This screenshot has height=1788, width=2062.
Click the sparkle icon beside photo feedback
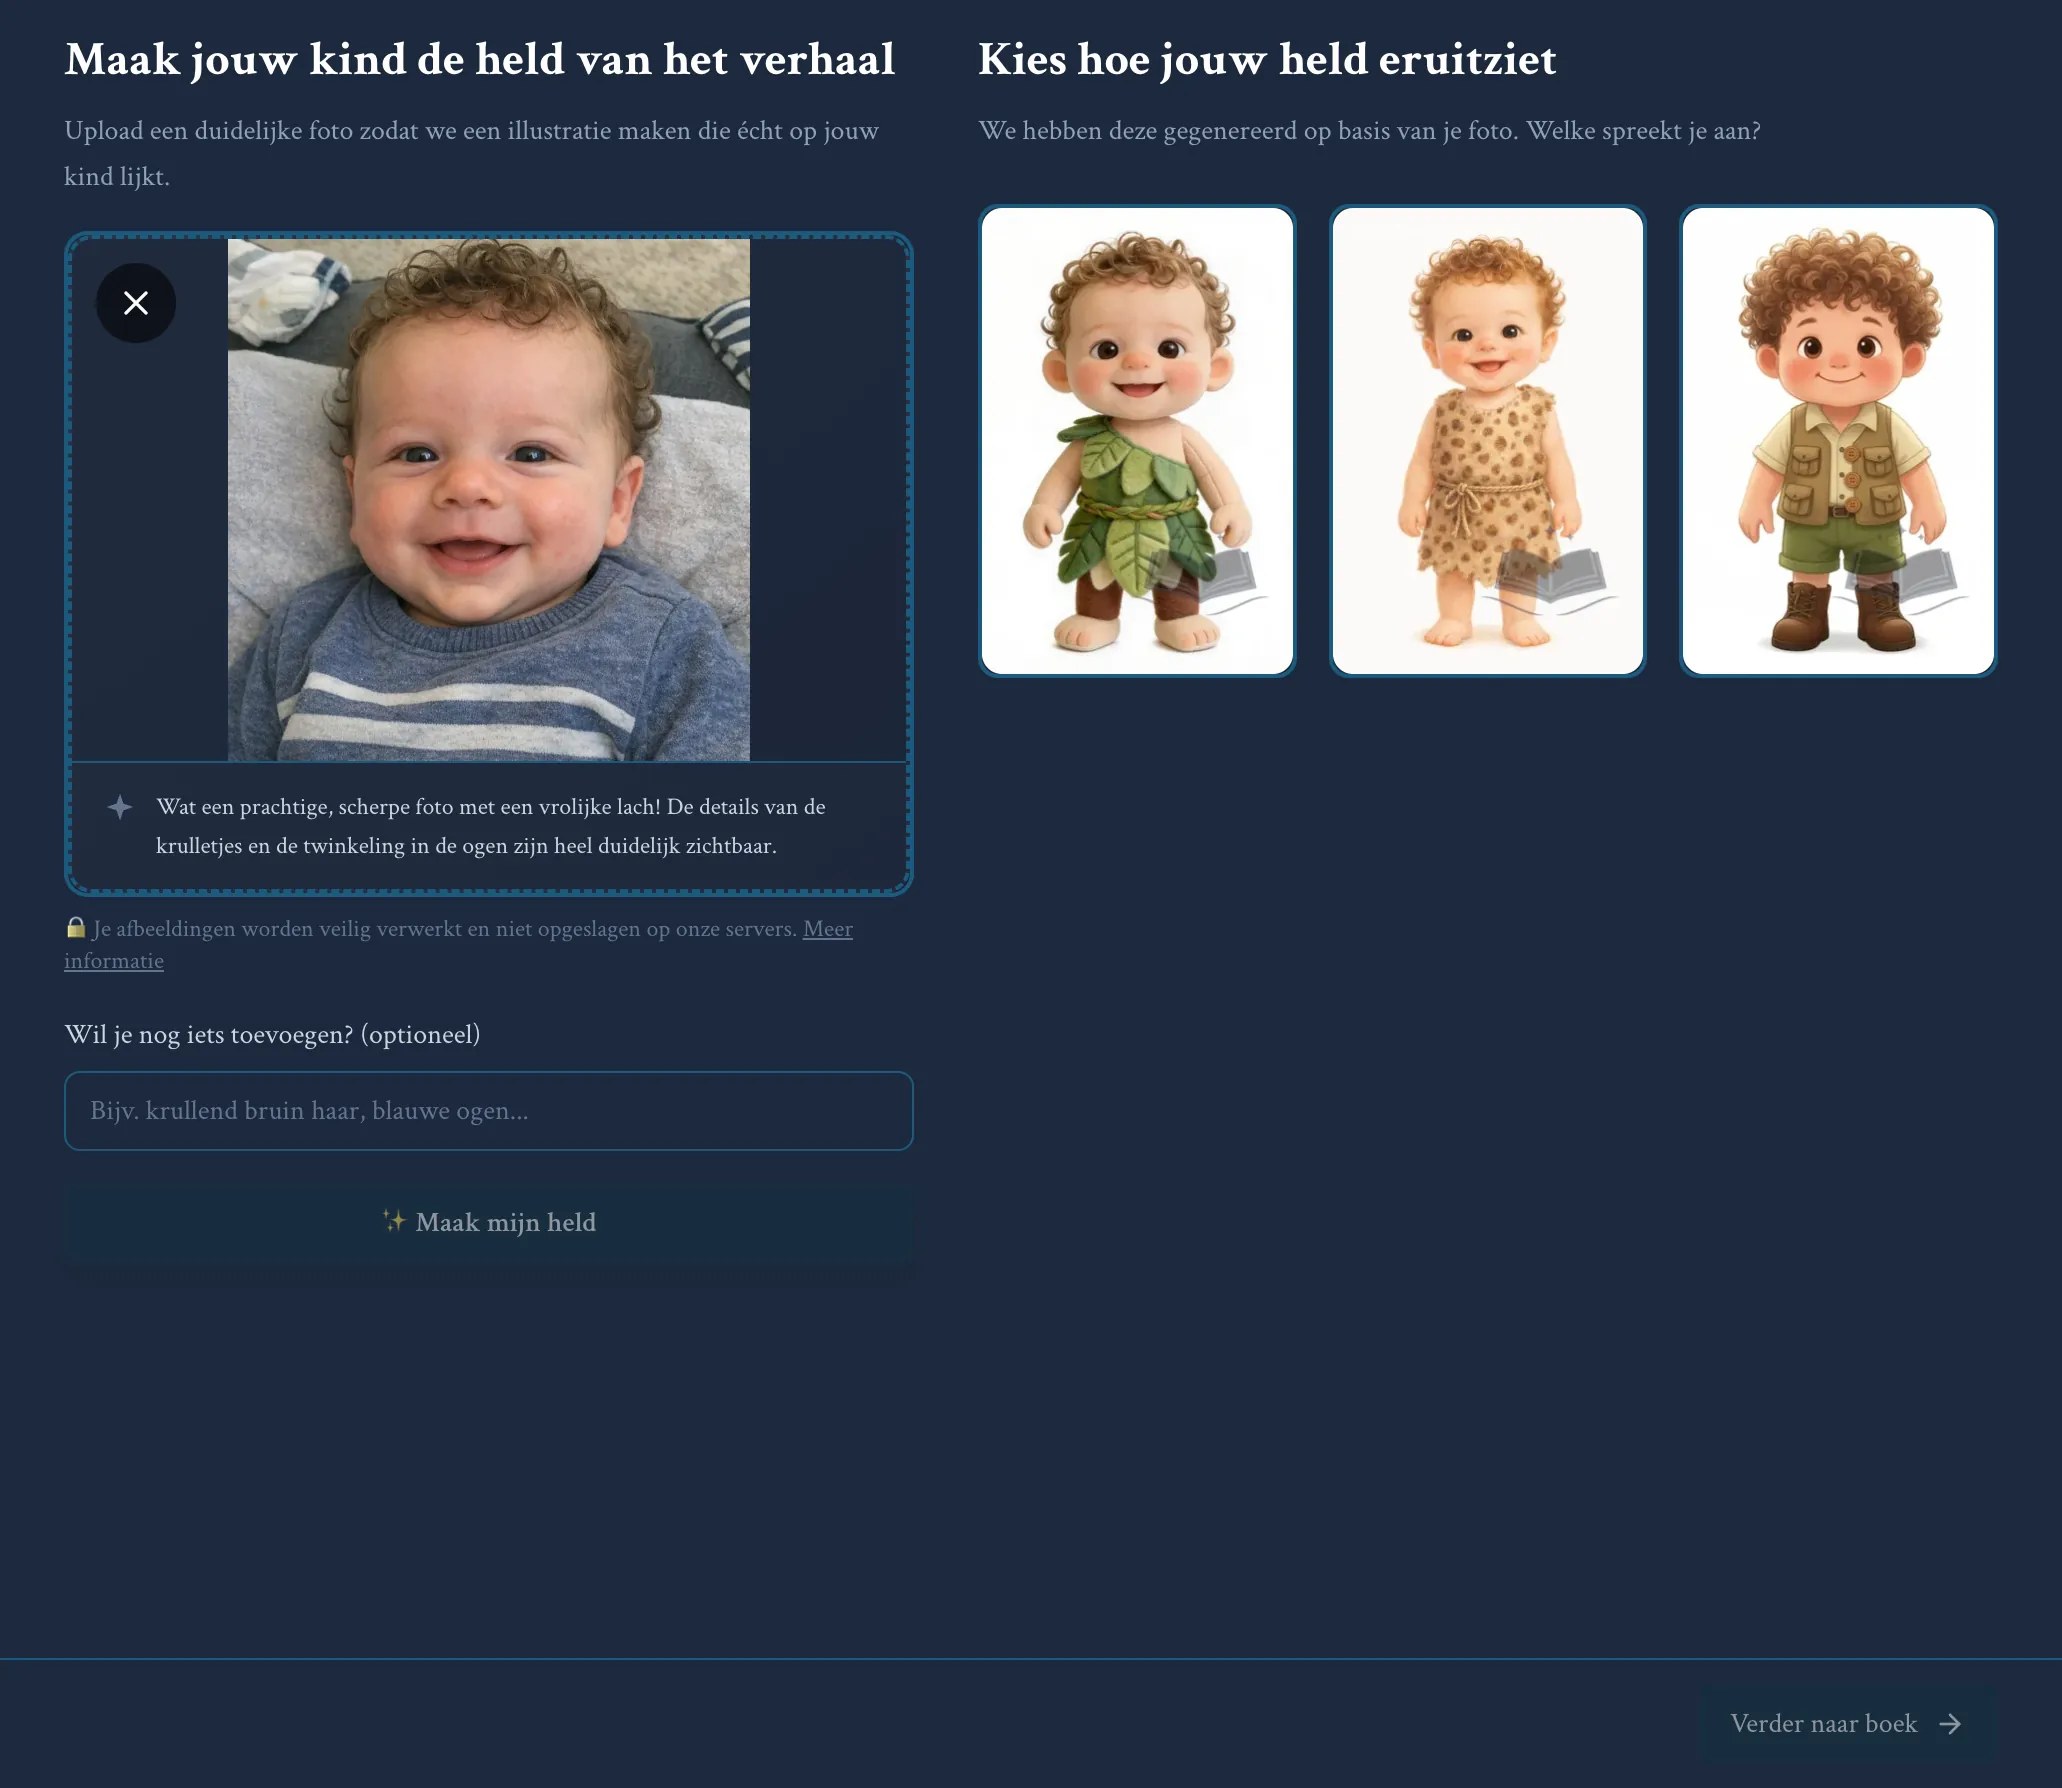[x=120, y=807]
